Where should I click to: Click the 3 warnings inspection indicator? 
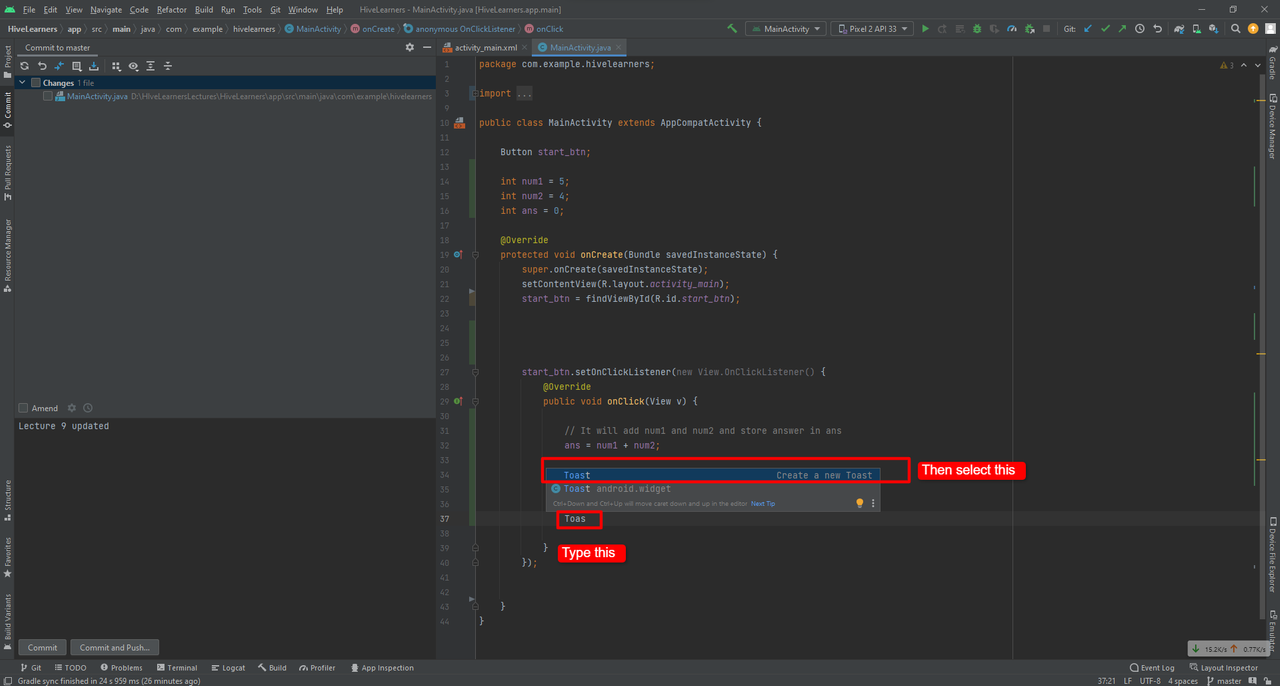(1226, 66)
